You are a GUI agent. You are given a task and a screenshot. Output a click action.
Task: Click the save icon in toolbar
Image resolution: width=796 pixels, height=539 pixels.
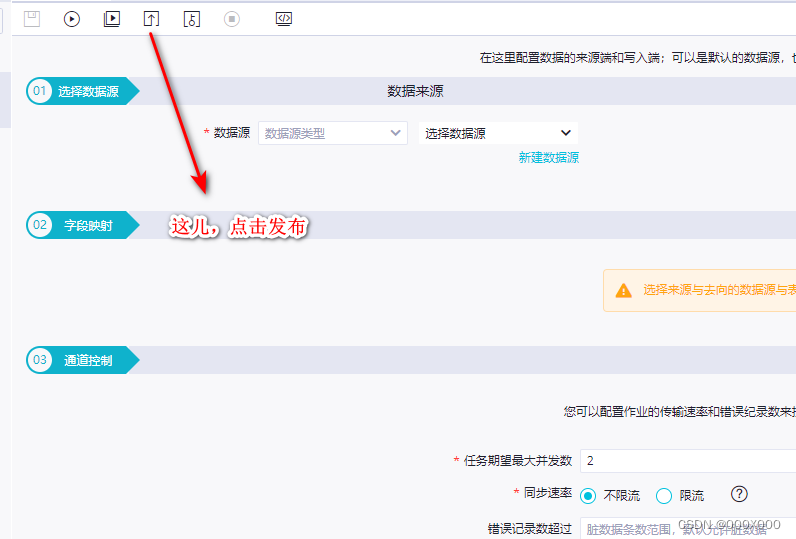click(x=32, y=19)
